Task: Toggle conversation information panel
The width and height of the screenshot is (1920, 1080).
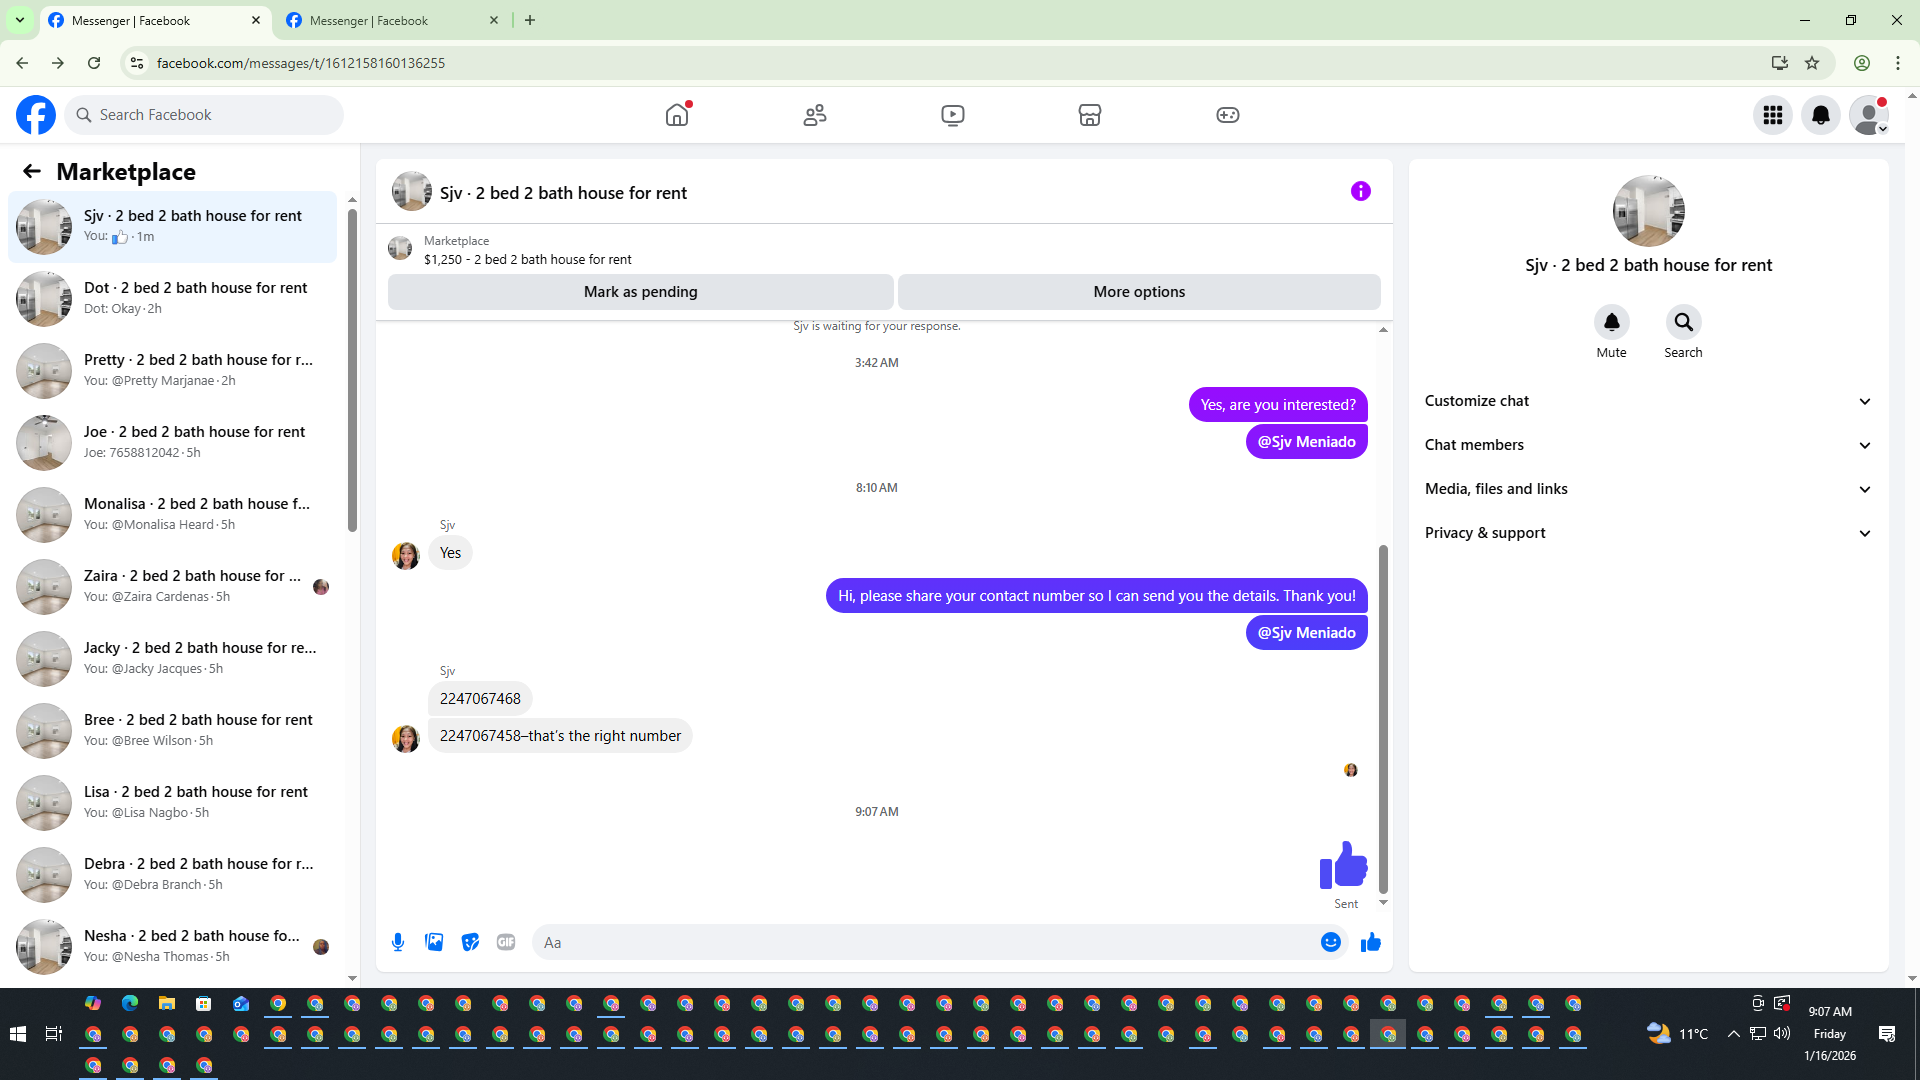Action: [1360, 191]
